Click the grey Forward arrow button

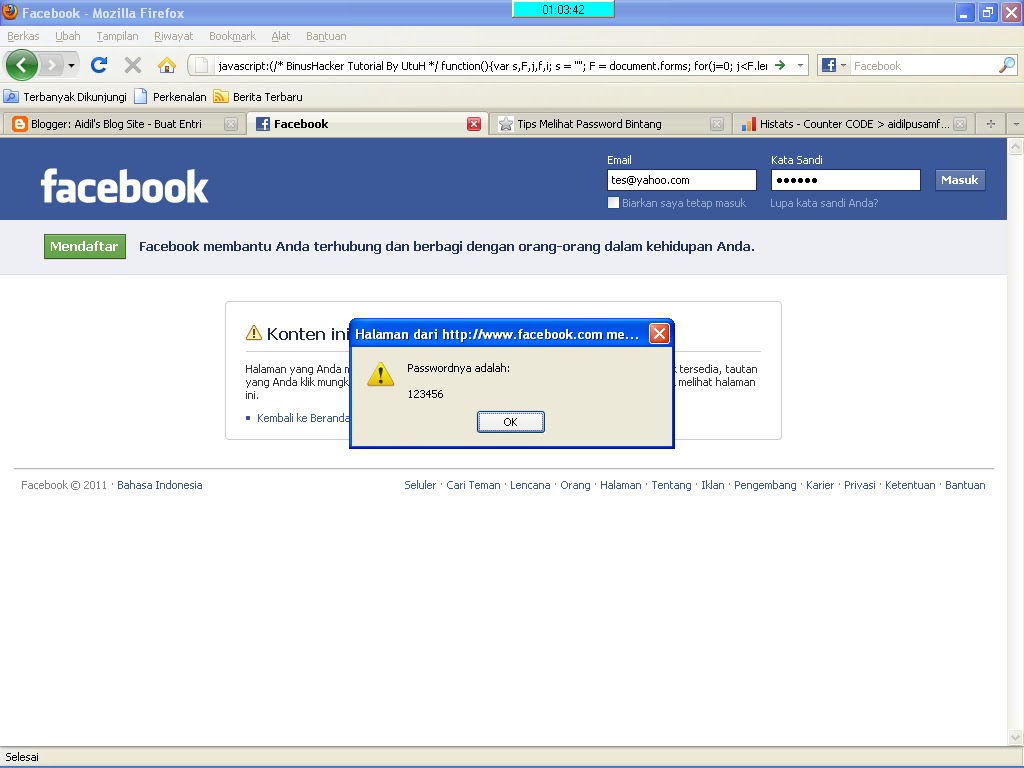pos(52,65)
